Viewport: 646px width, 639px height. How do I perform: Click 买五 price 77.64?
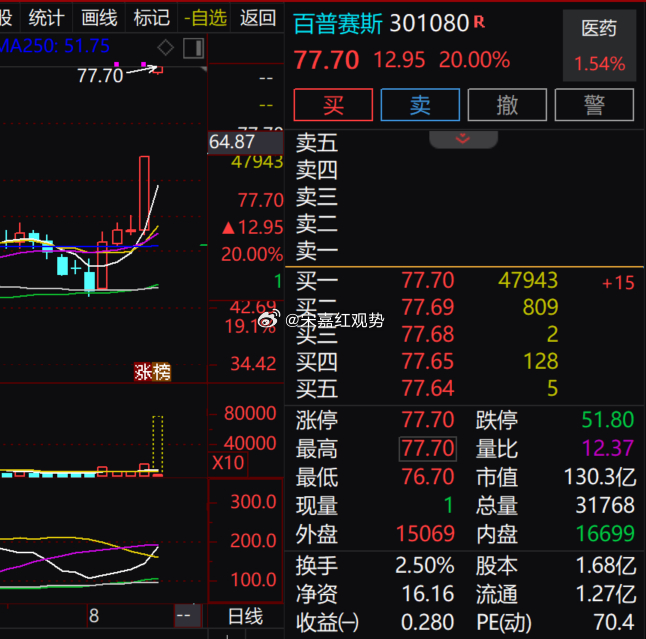pos(428,388)
